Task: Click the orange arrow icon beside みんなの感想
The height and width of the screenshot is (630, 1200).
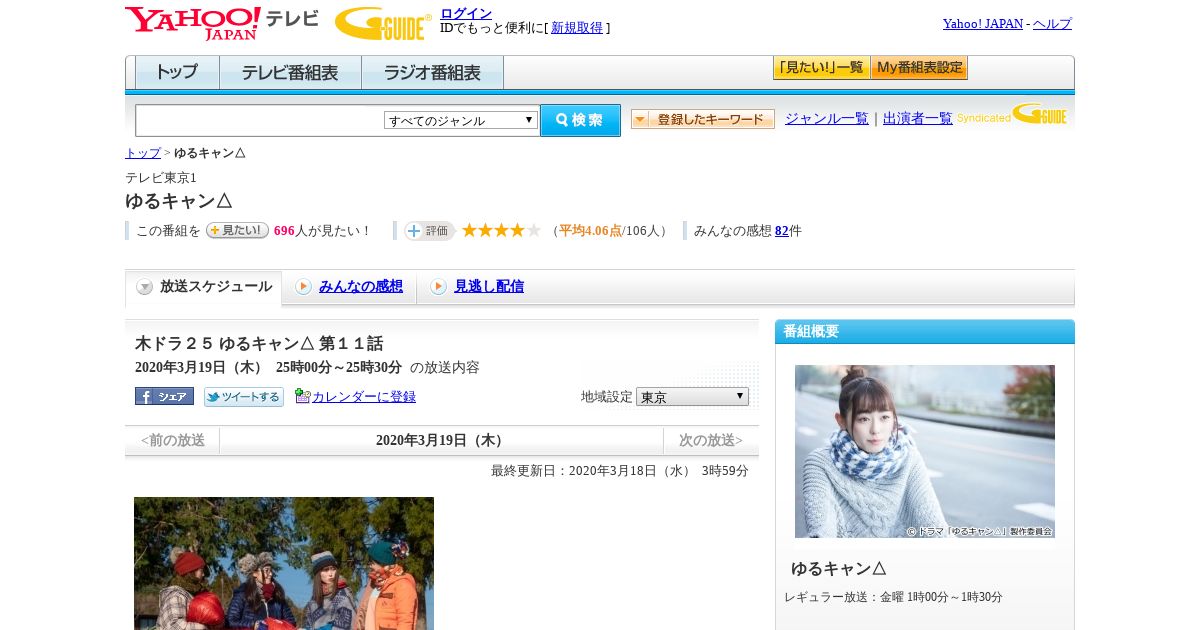Action: (x=303, y=287)
